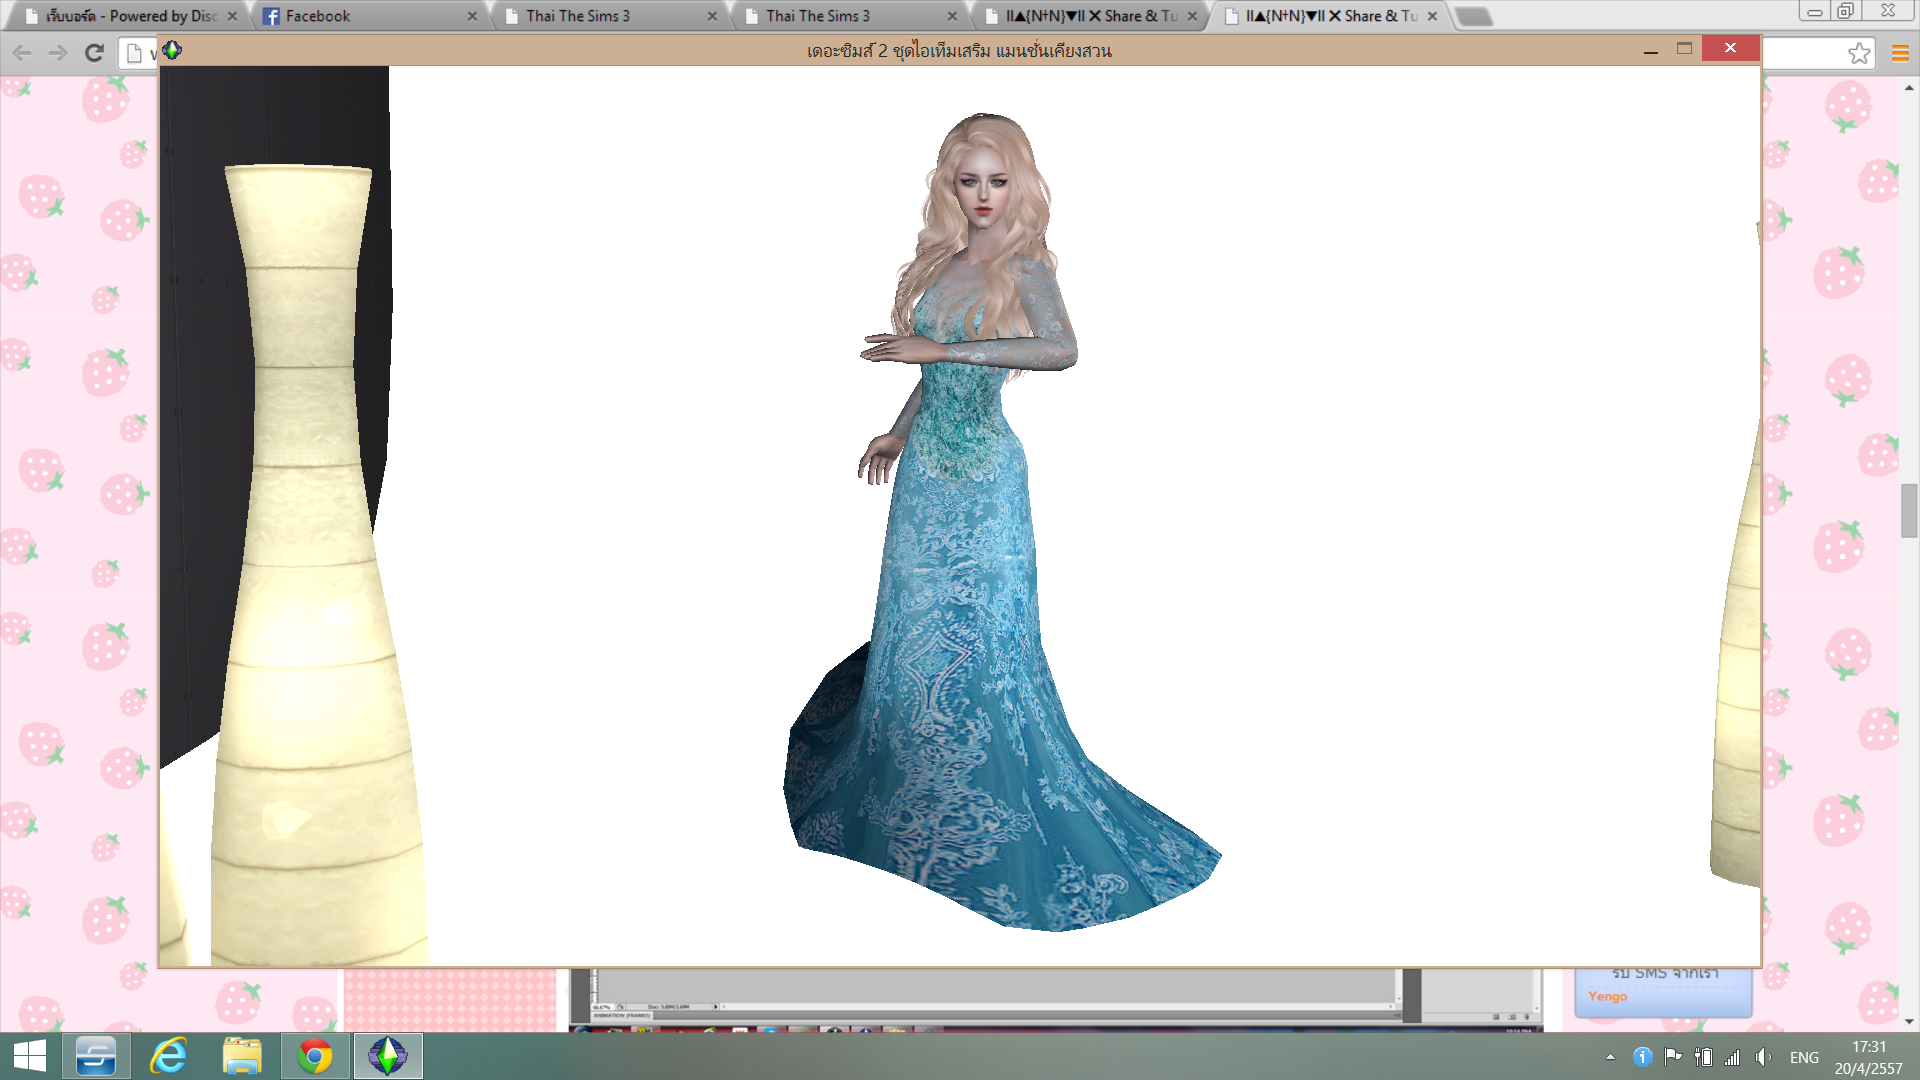
Task: Click the ENG language indicator
Action: 1804,1057
